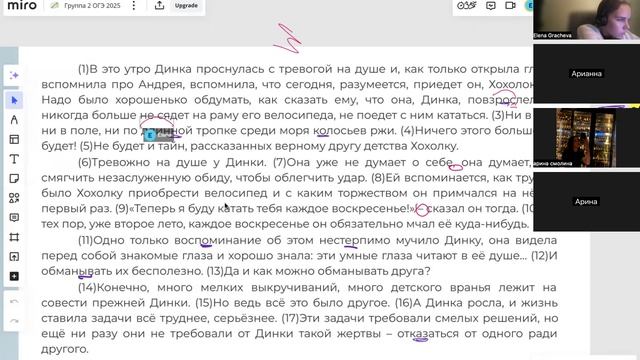Open the Miro AI sparkle tool

click(14, 76)
